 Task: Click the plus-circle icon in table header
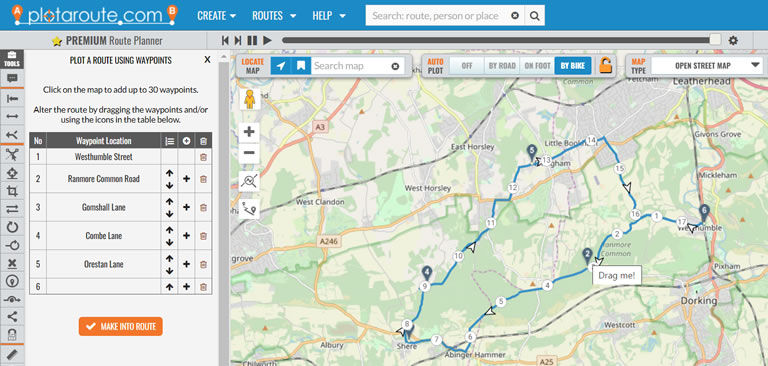coord(187,141)
